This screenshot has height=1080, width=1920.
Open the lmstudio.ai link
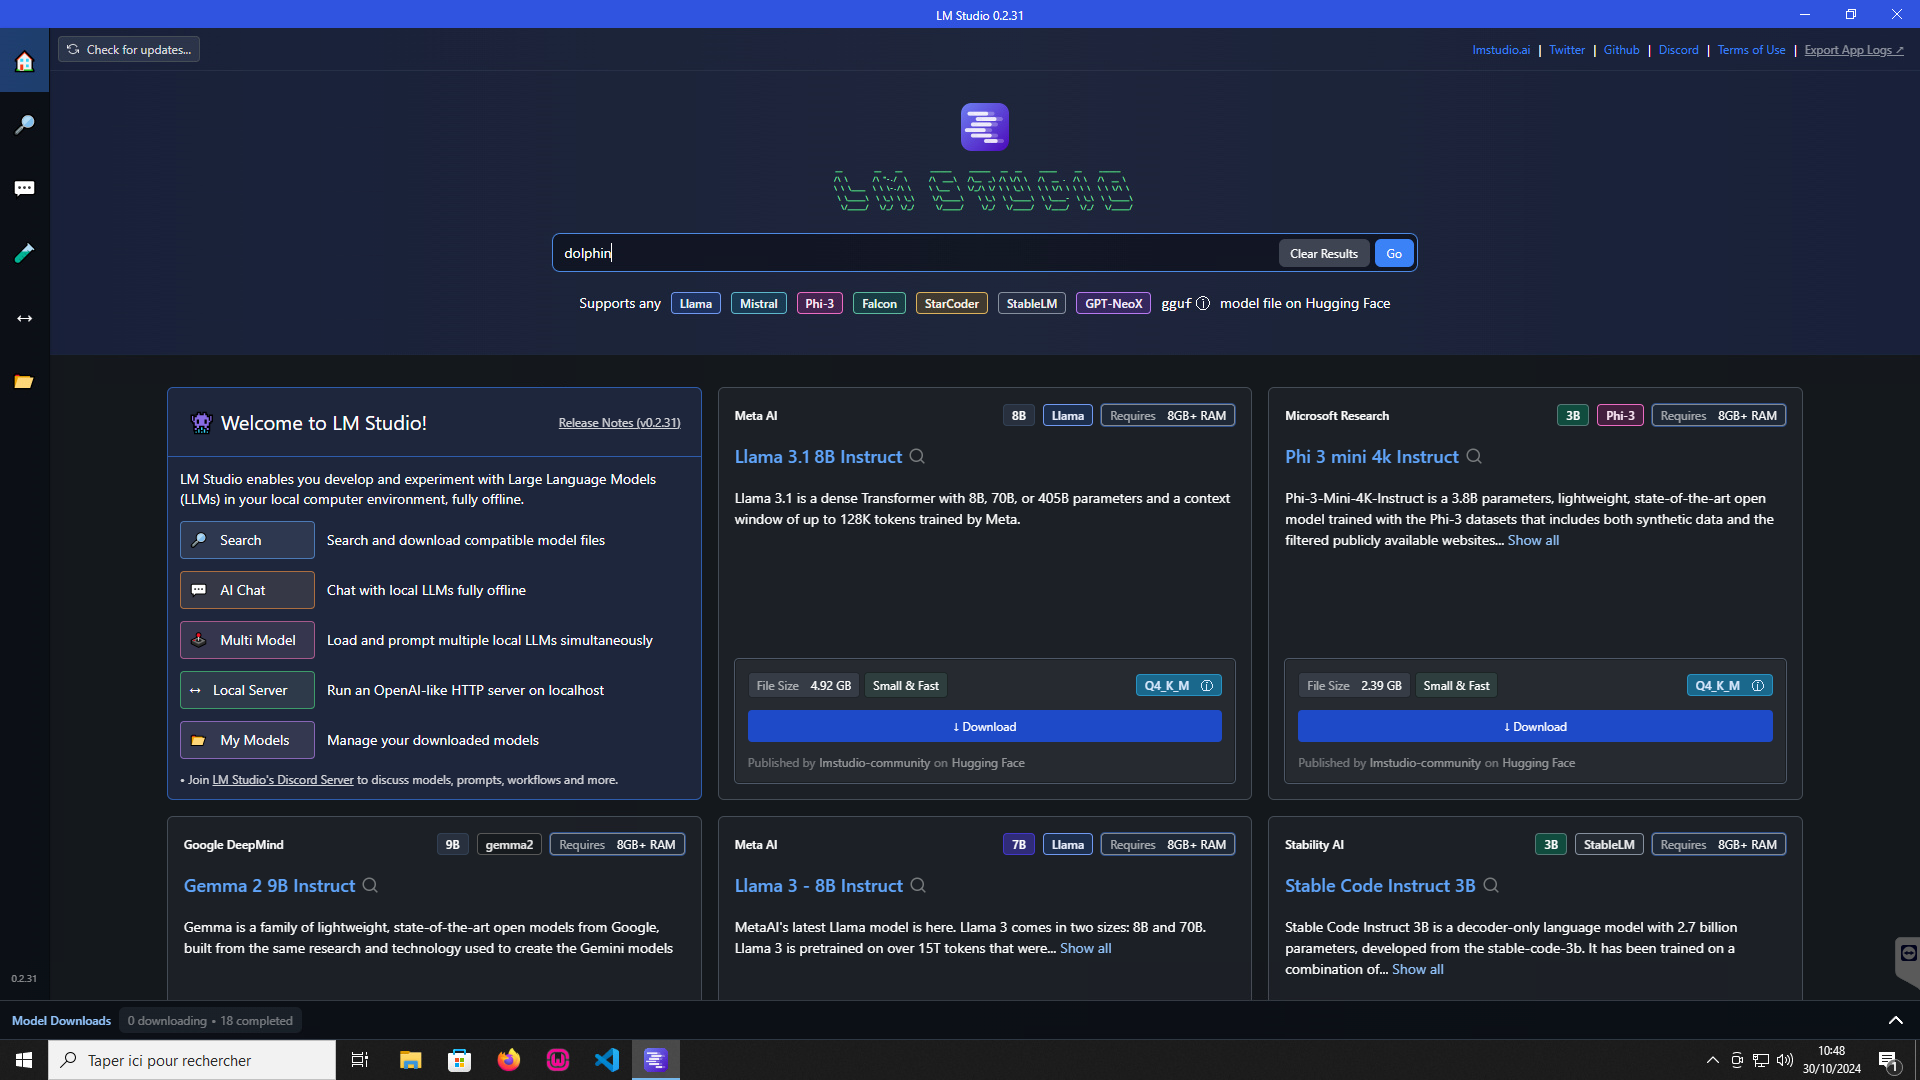1501,50
